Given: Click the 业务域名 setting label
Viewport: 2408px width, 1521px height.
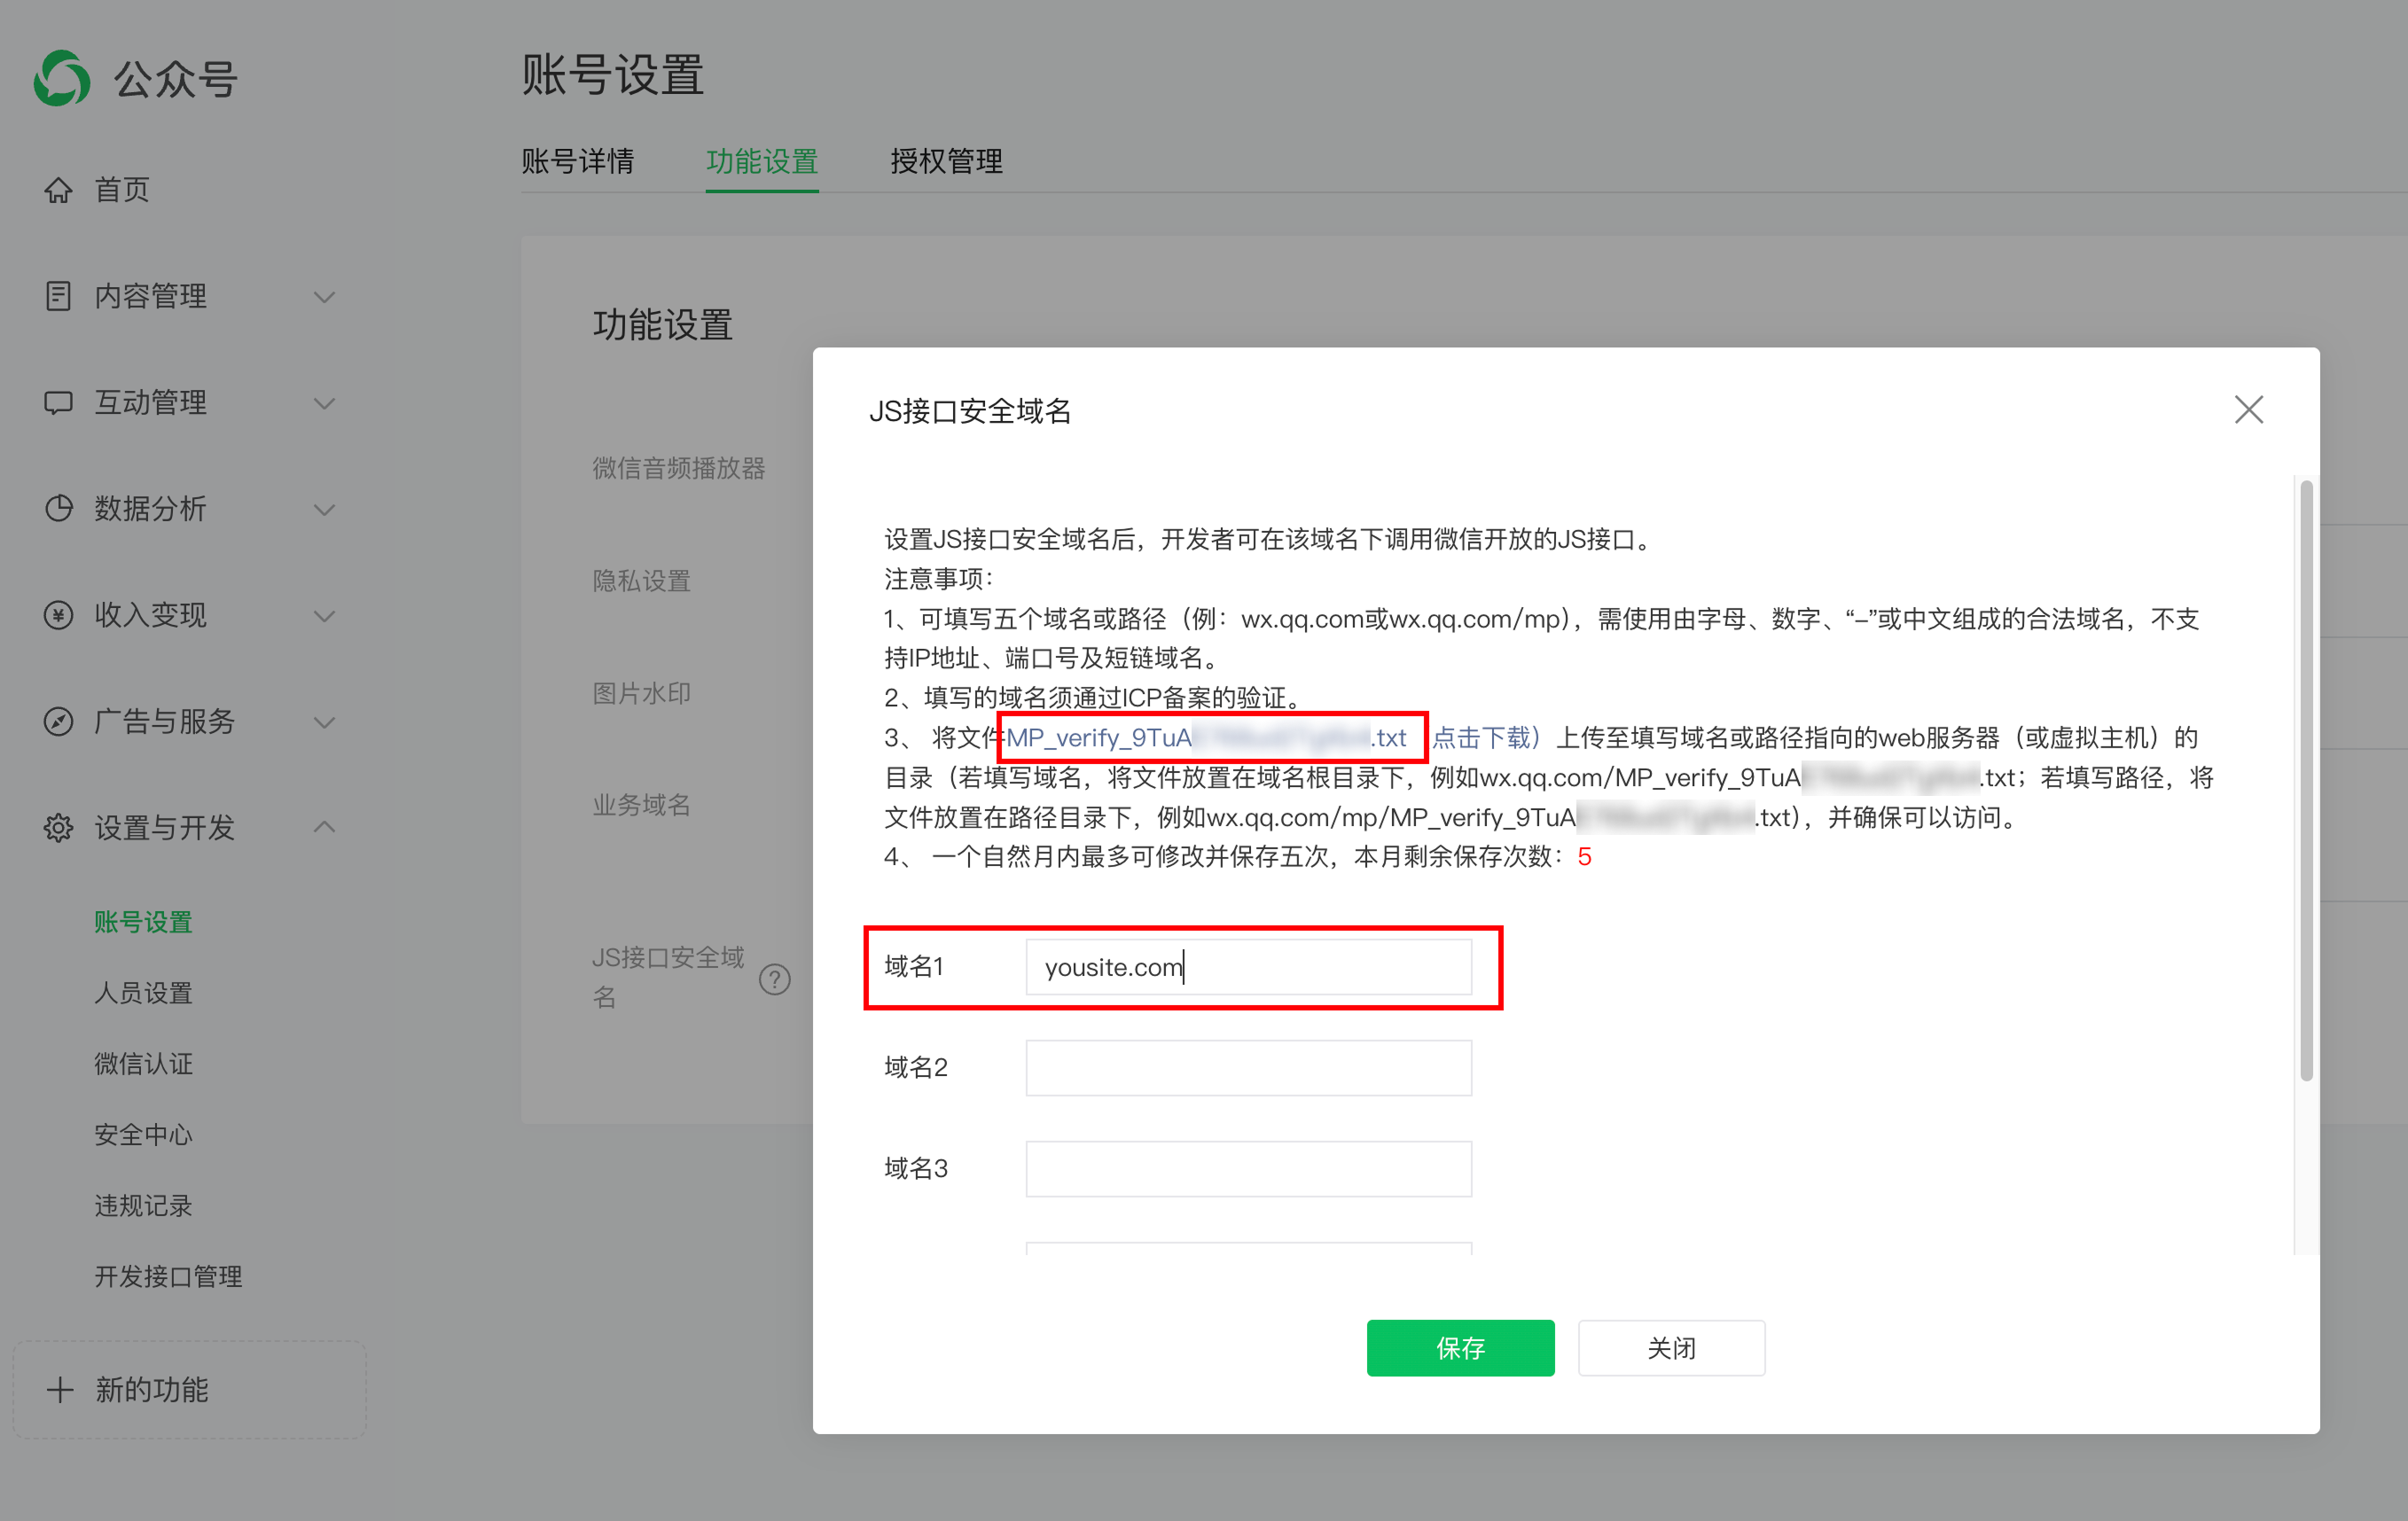Looking at the screenshot, I should 641,804.
